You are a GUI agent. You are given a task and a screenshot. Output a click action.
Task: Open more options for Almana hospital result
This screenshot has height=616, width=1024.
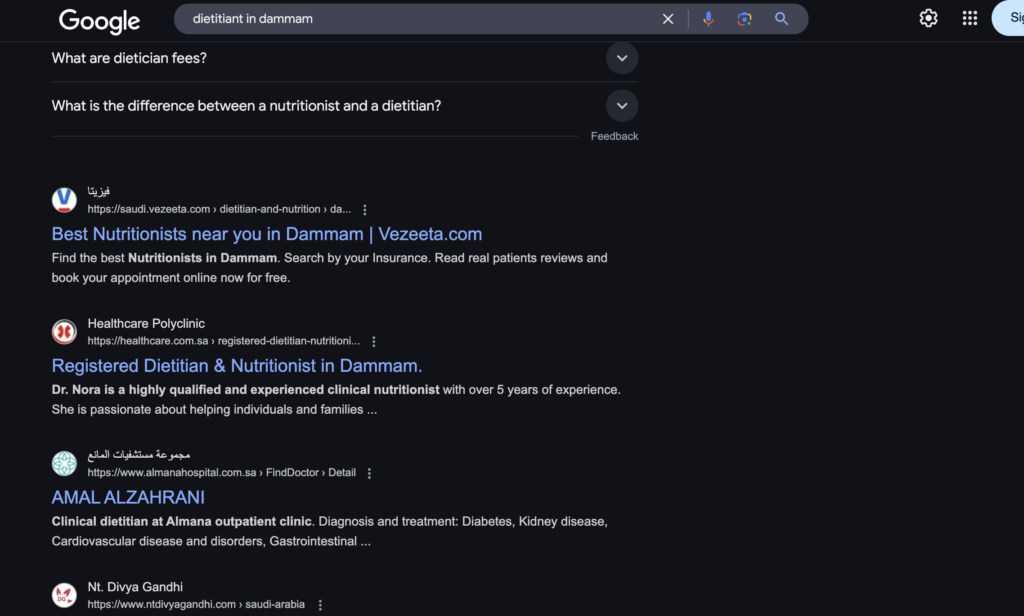coord(369,473)
